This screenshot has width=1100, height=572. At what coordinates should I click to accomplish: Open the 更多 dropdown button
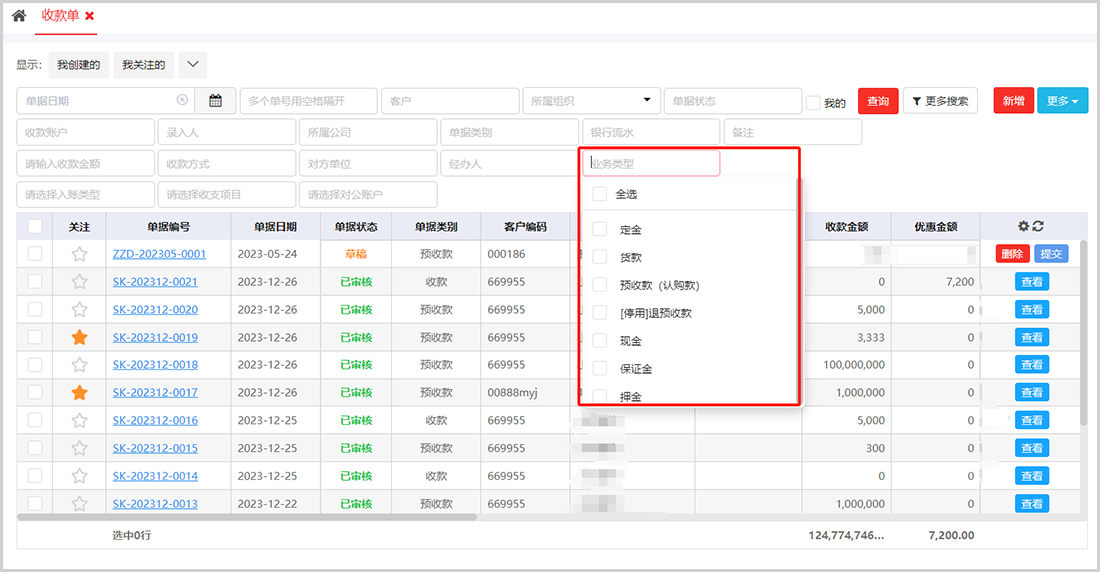(x=1062, y=101)
